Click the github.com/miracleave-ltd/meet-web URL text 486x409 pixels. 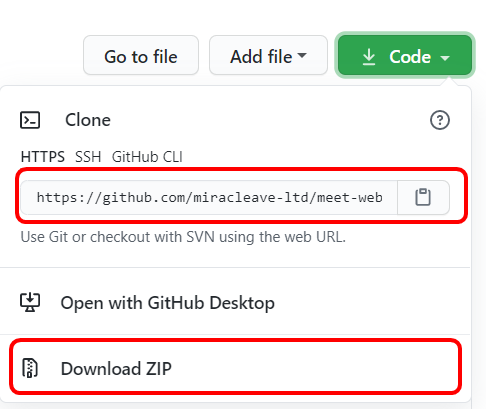pos(209,197)
